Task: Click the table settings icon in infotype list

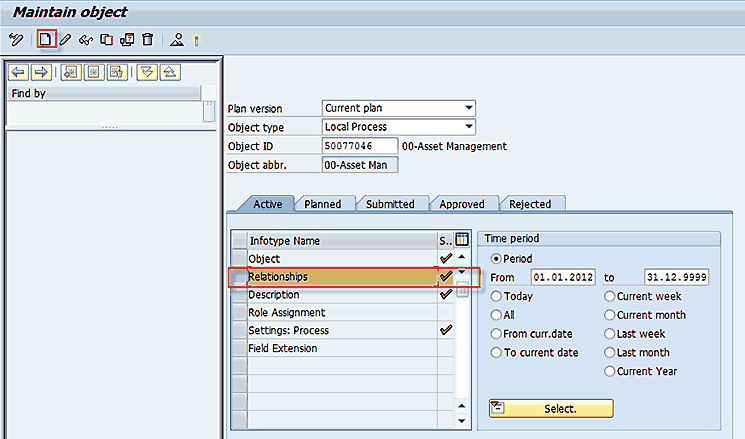Action: coord(461,240)
